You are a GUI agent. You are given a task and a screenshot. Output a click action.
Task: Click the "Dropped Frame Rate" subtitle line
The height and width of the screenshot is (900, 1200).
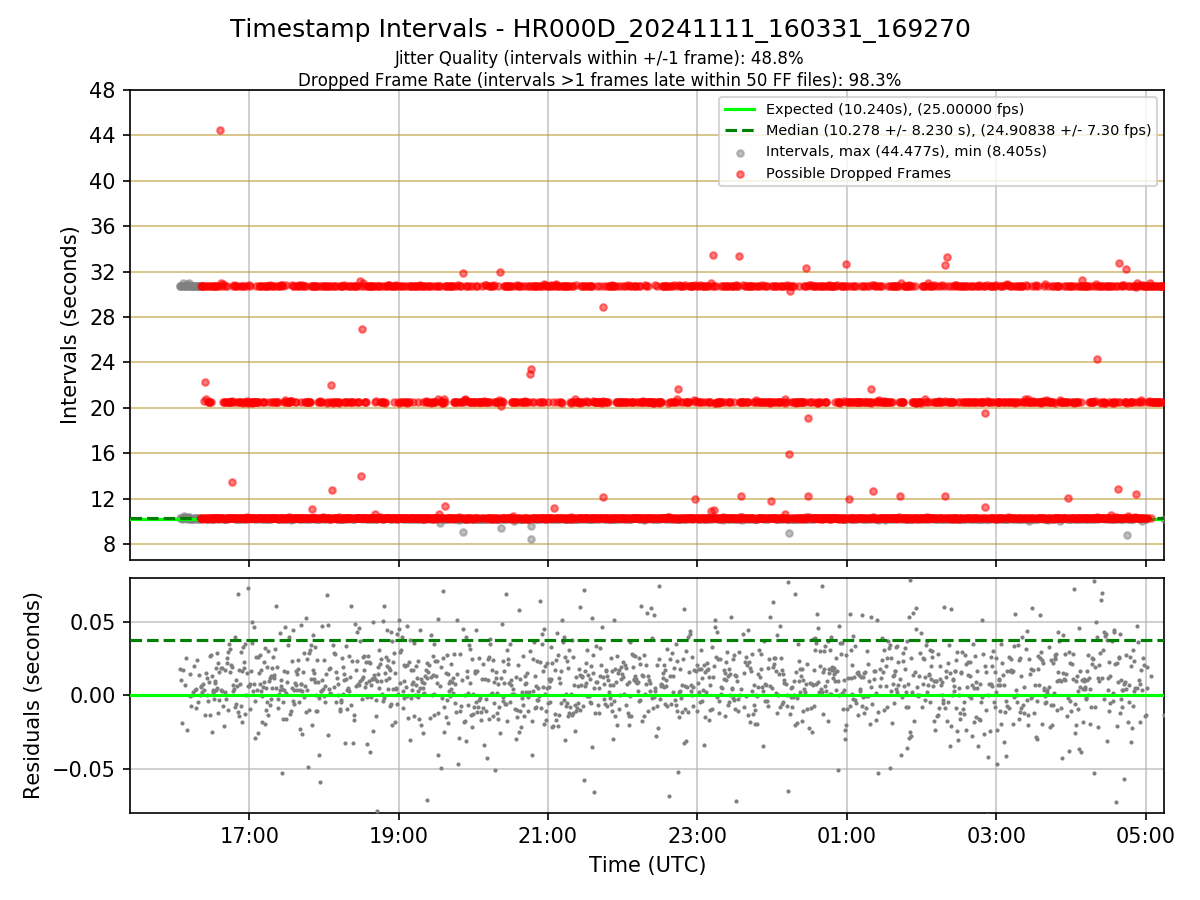[x=599, y=80]
